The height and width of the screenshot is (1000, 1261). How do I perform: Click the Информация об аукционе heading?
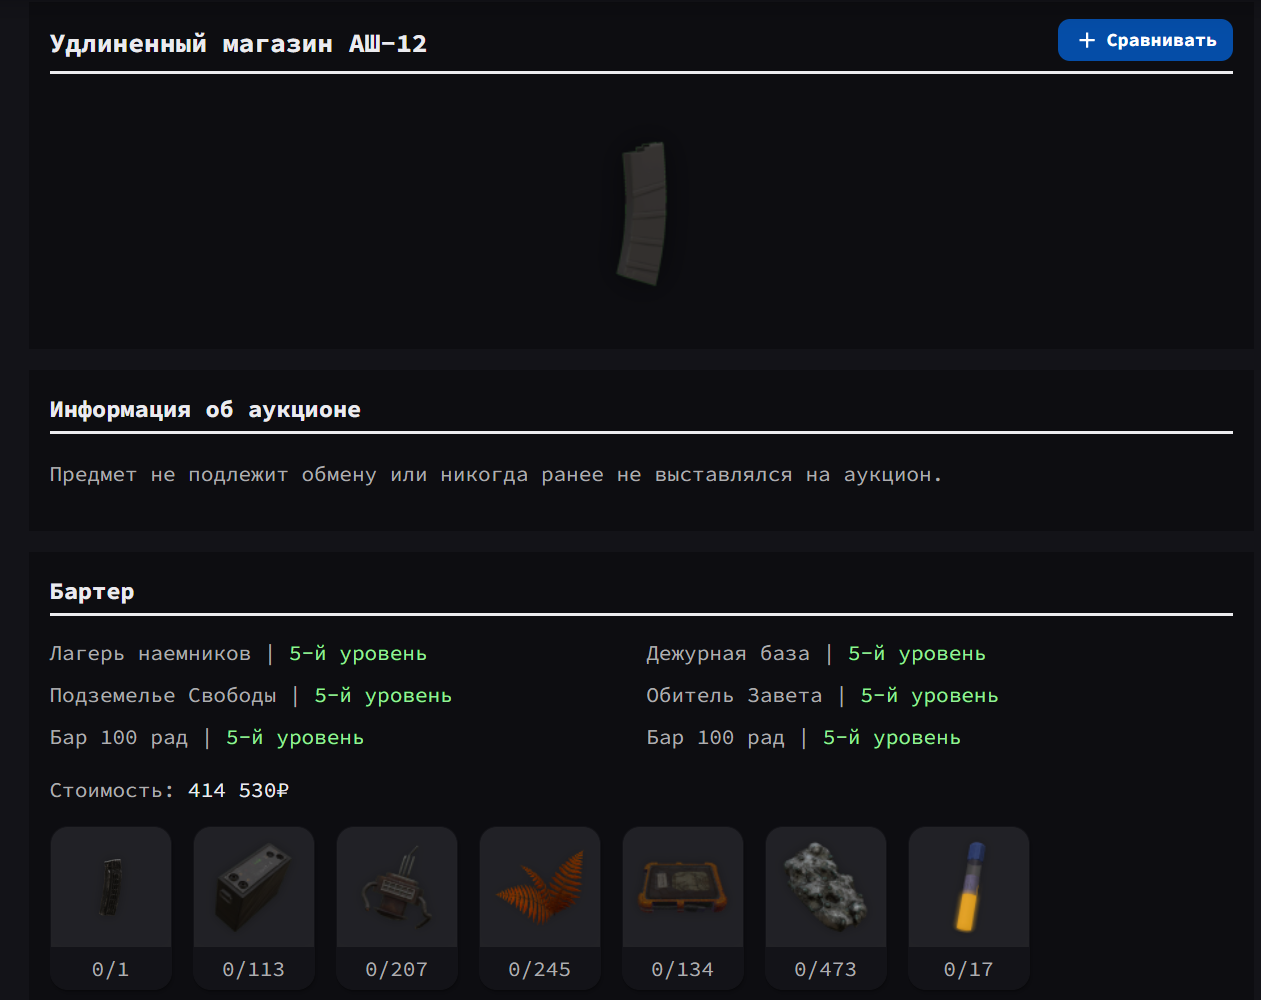click(205, 410)
